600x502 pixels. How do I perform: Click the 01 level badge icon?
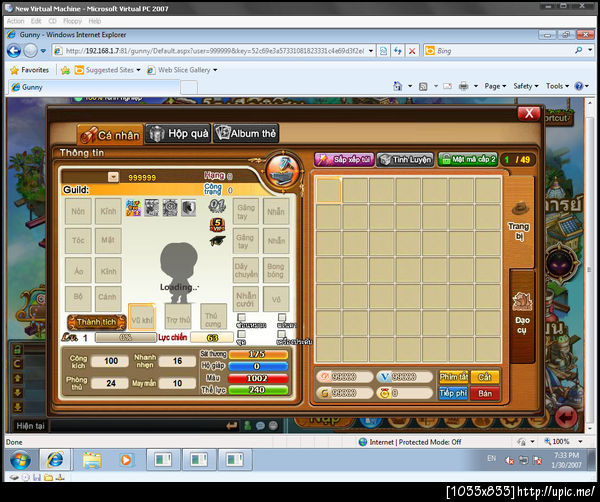coord(217,206)
